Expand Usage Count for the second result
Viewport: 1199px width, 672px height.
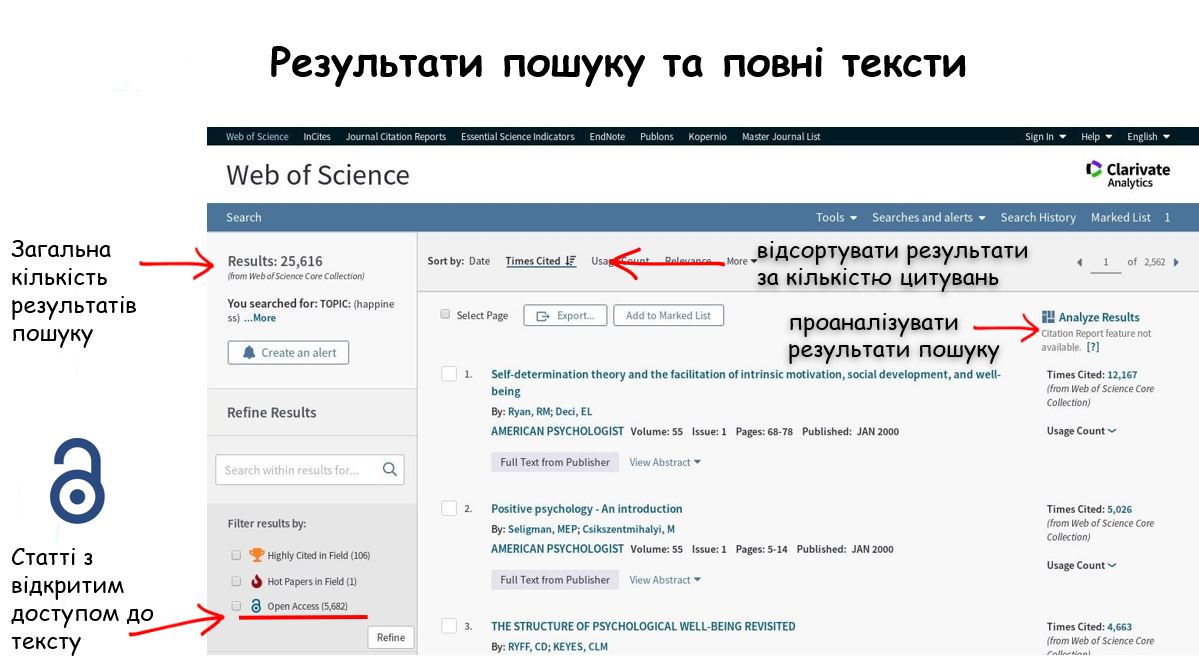[1081, 566]
